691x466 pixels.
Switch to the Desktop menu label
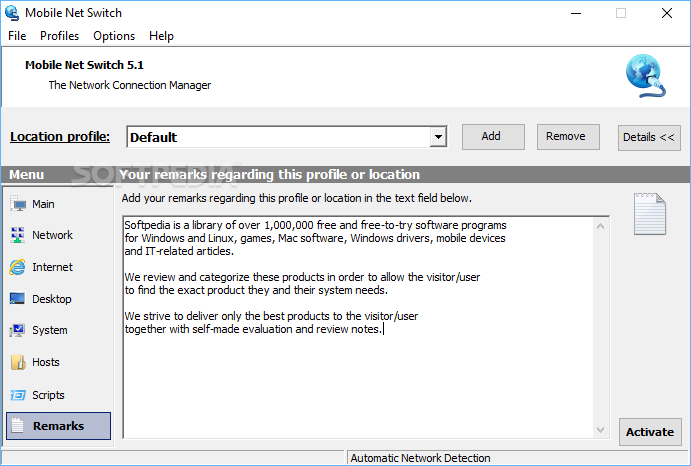(52, 299)
